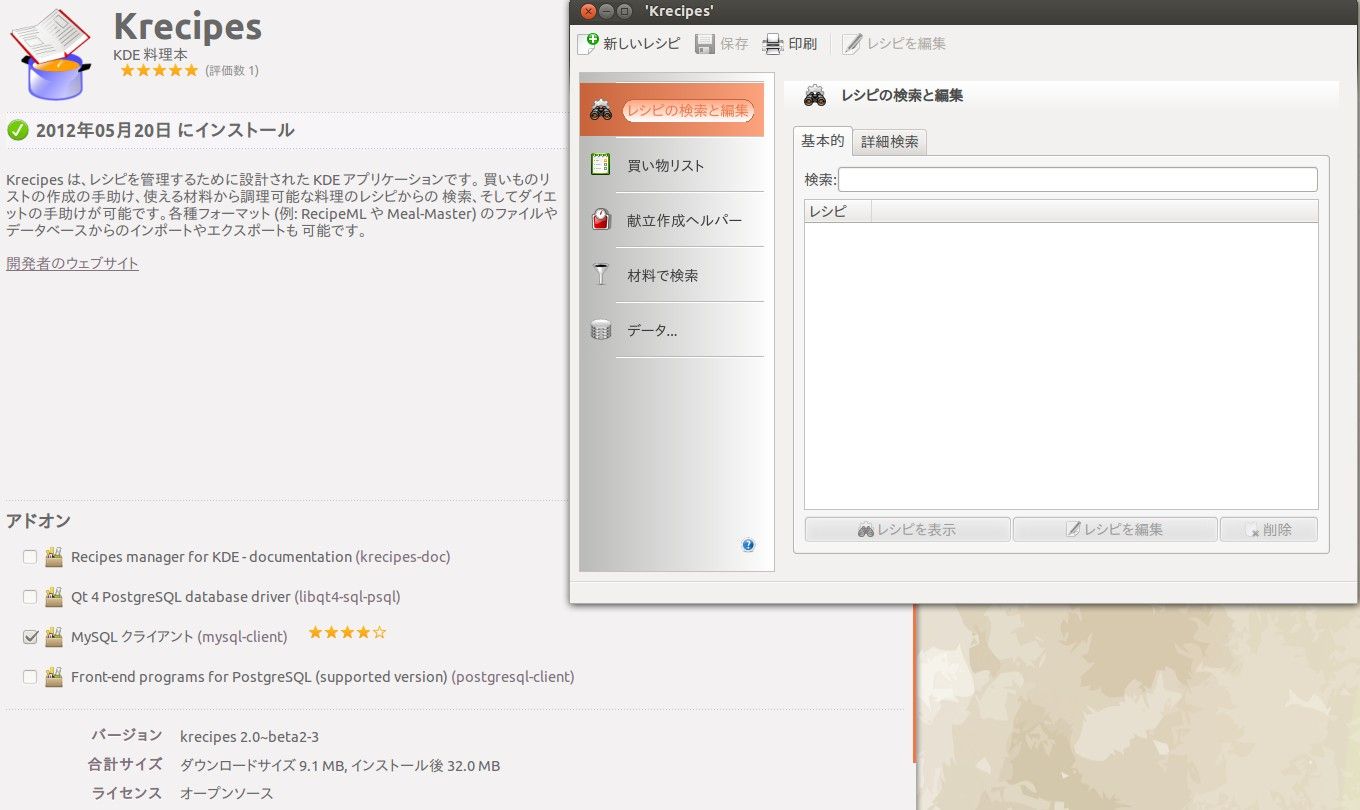The height and width of the screenshot is (810, 1360).
Task: Open レシピの検索と編集 in the sidebar
Action: click(x=672, y=110)
